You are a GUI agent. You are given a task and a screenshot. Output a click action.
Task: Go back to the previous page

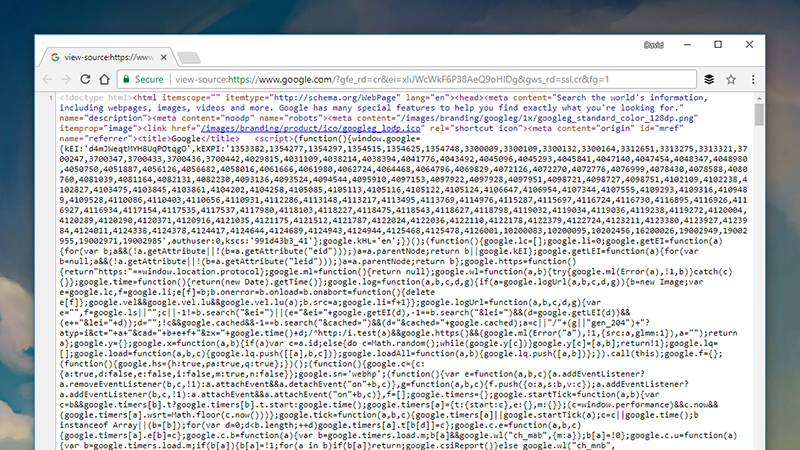[47, 79]
